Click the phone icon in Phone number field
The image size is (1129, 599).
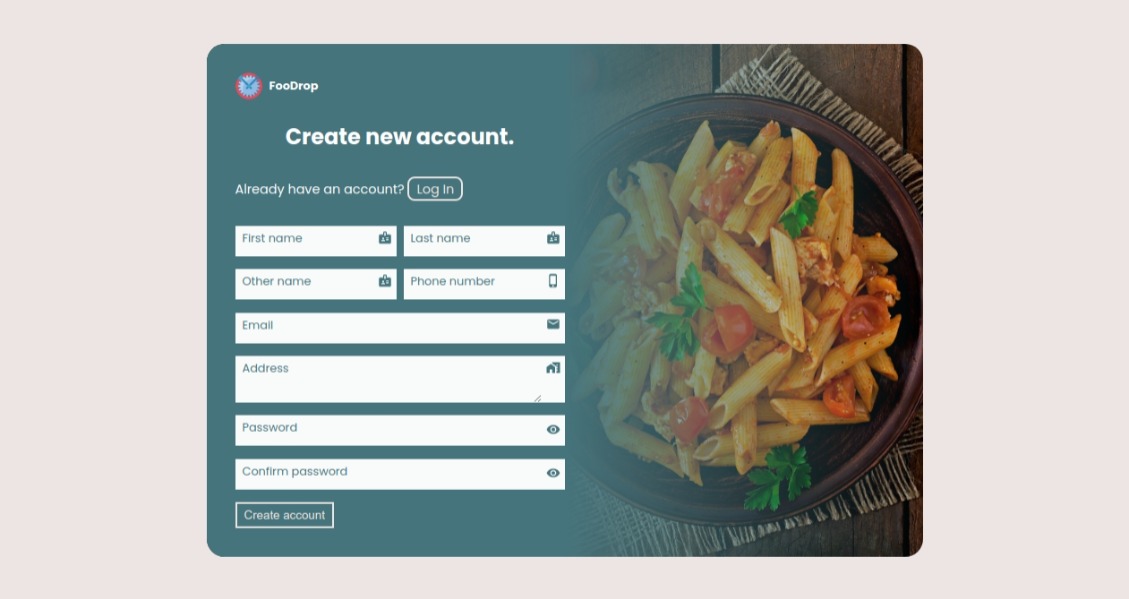click(553, 281)
